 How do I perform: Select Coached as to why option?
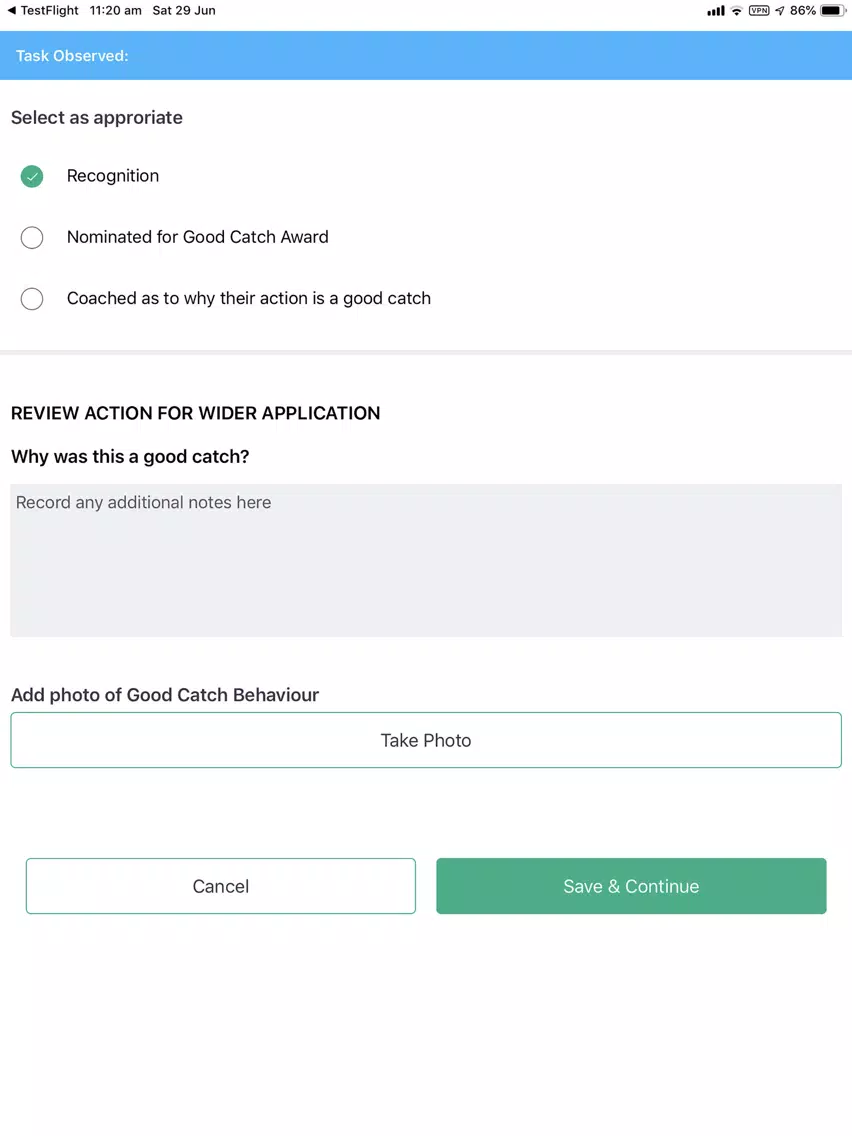32,298
